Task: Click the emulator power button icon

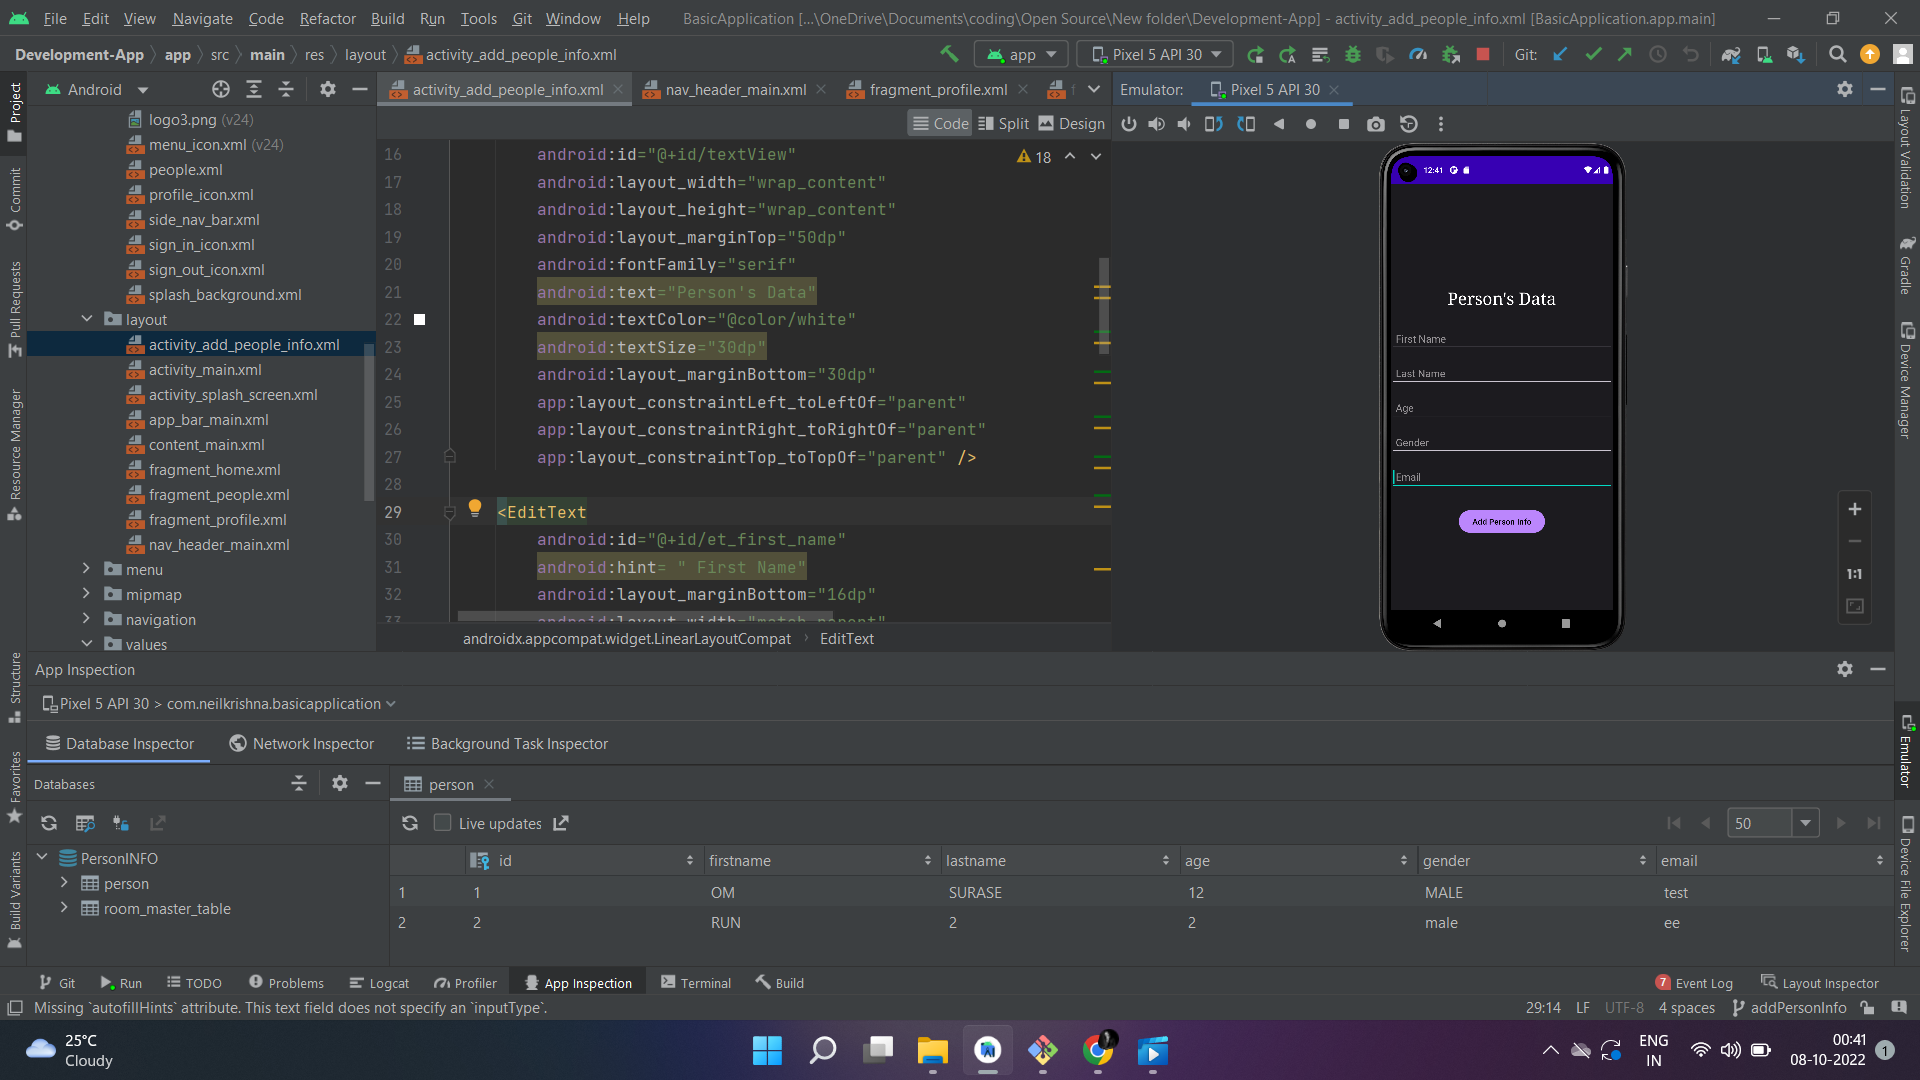Action: (x=1129, y=124)
